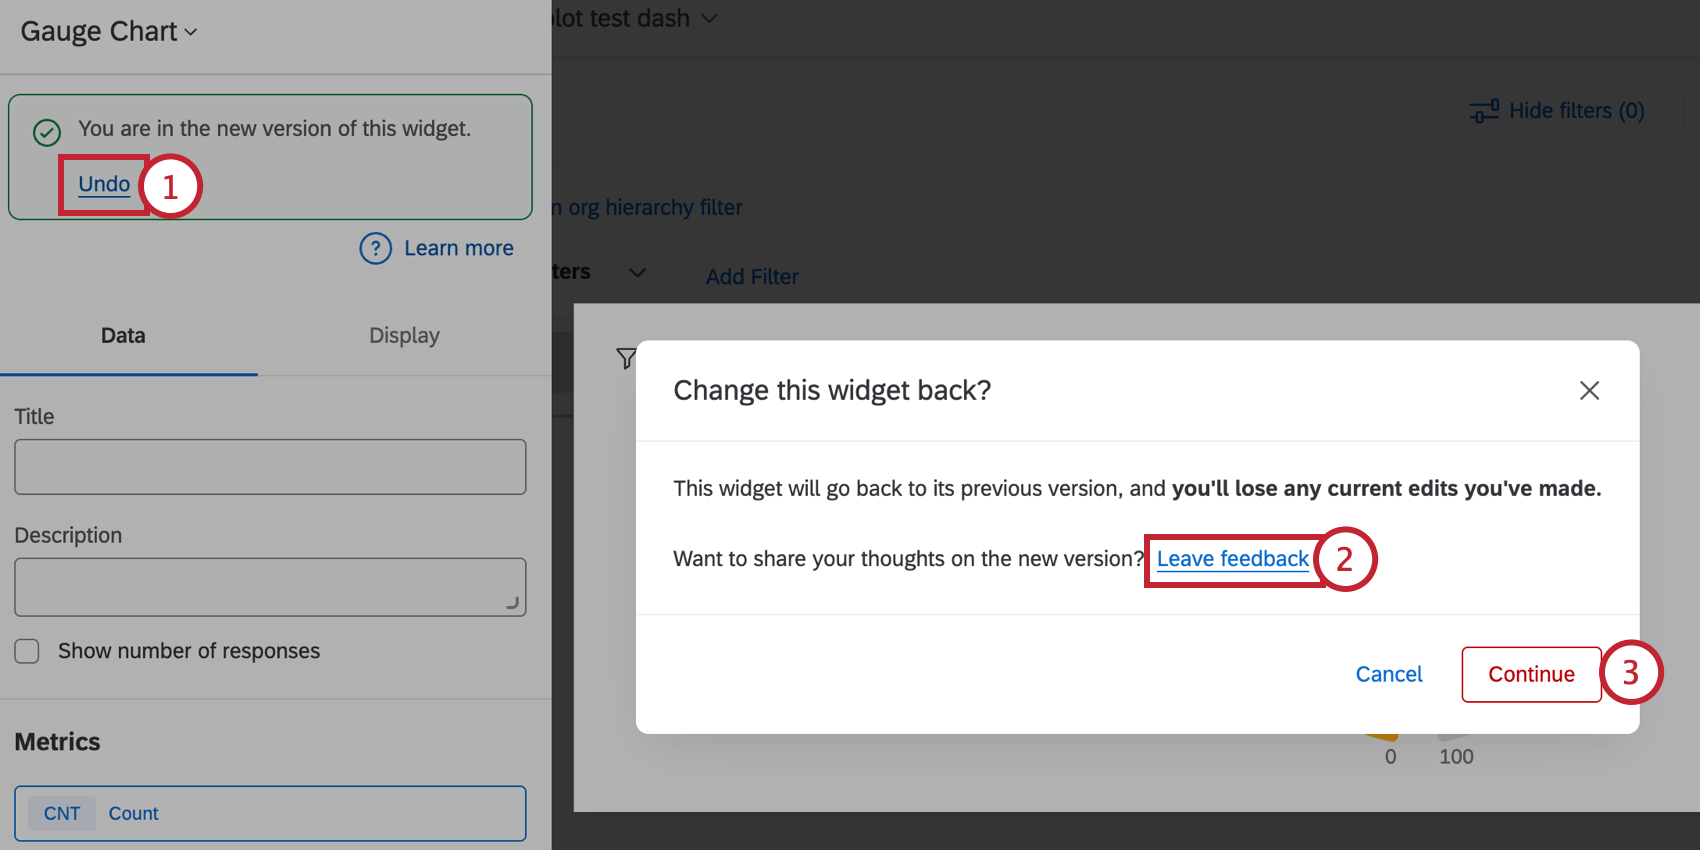Open the filters dropdown chevron

[637, 272]
